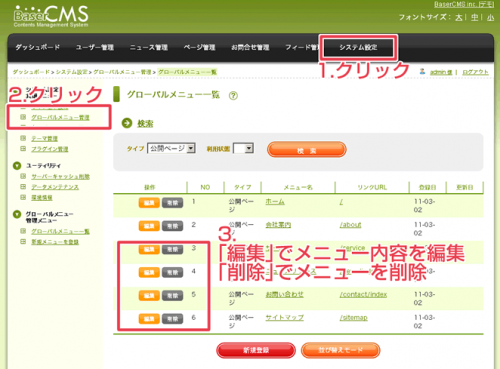Click the /about URL link
The height and width of the screenshot is (369, 500).
pos(350,225)
